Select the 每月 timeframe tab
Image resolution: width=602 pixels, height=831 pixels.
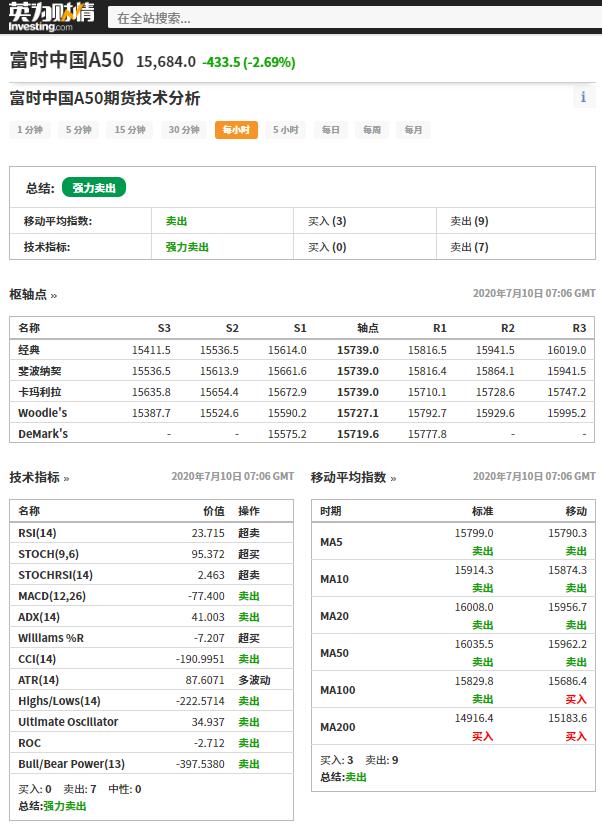pos(413,130)
